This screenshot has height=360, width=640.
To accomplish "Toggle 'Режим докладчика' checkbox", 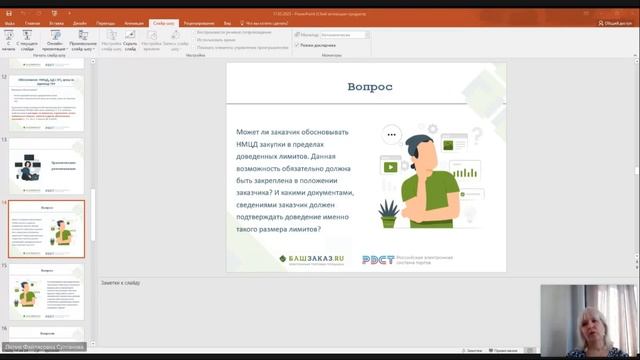I will [297, 45].
